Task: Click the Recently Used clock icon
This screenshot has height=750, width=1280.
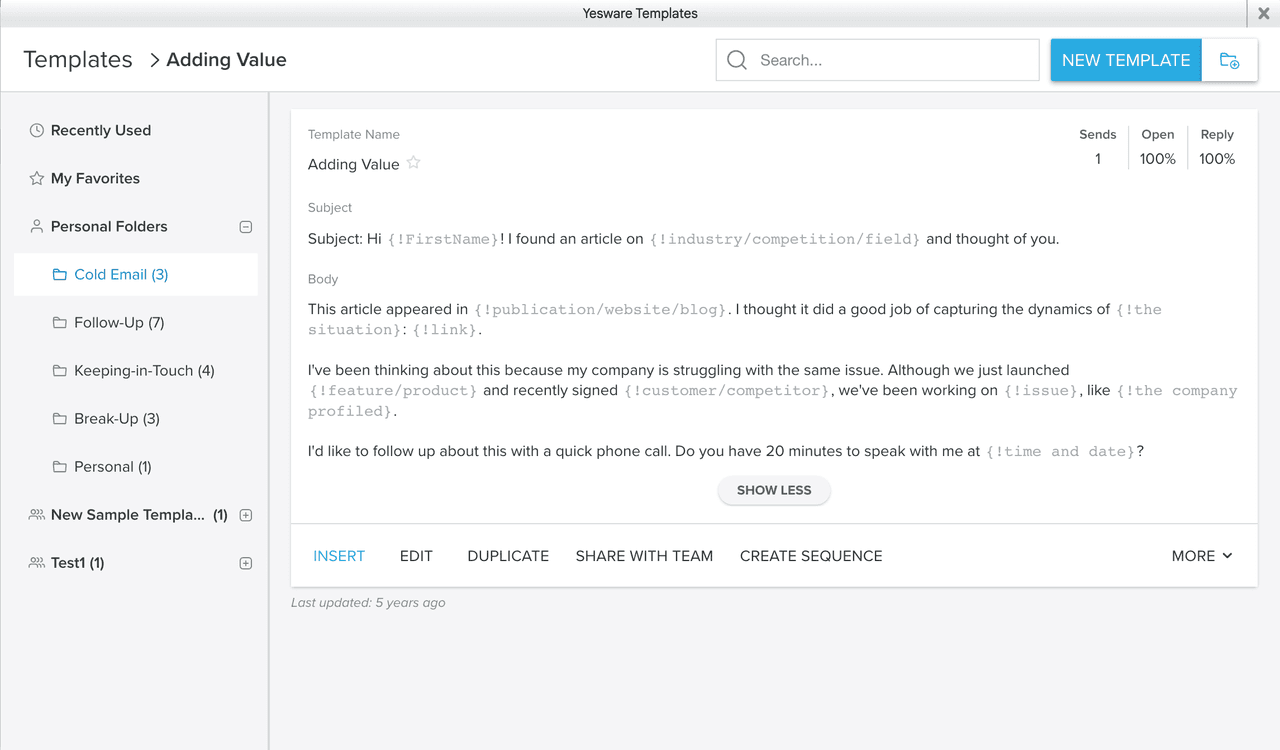Action: (37, 130)
